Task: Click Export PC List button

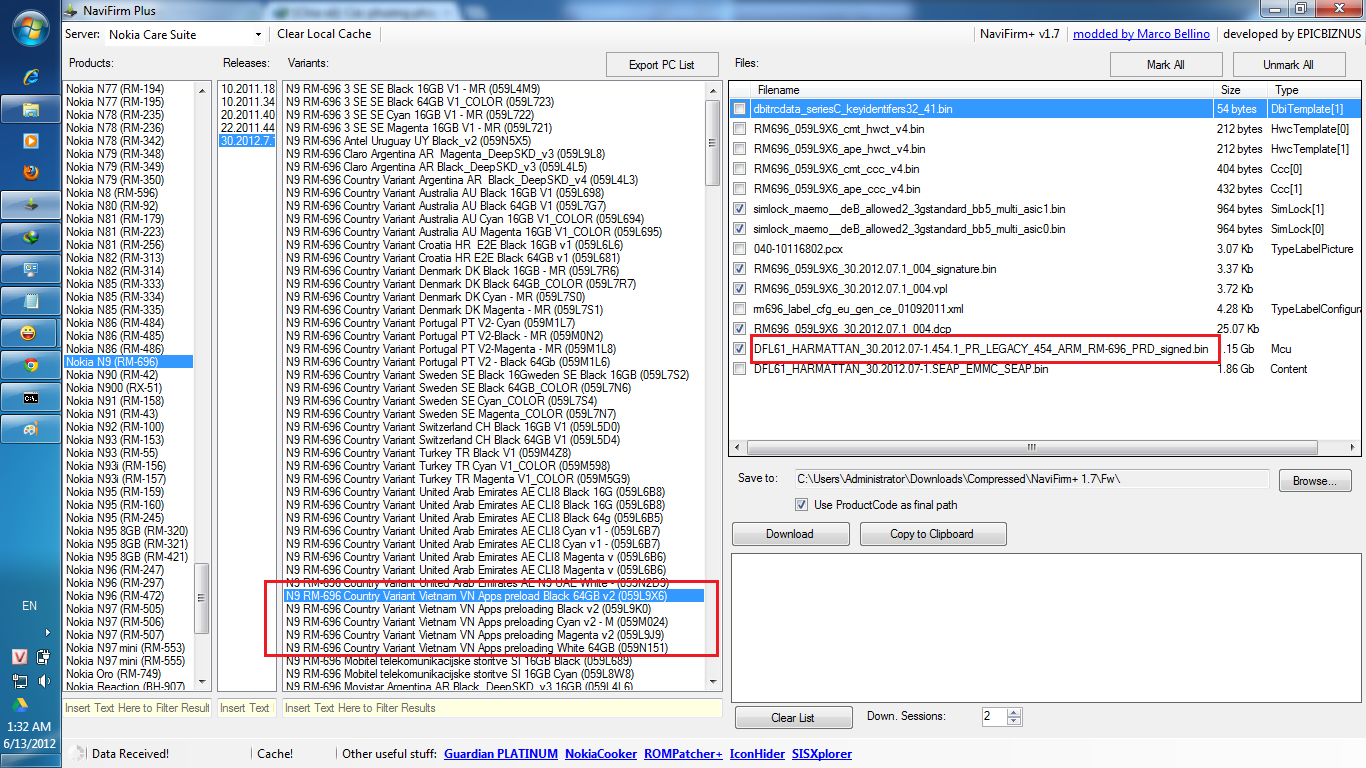Action: tap(662, 65)
